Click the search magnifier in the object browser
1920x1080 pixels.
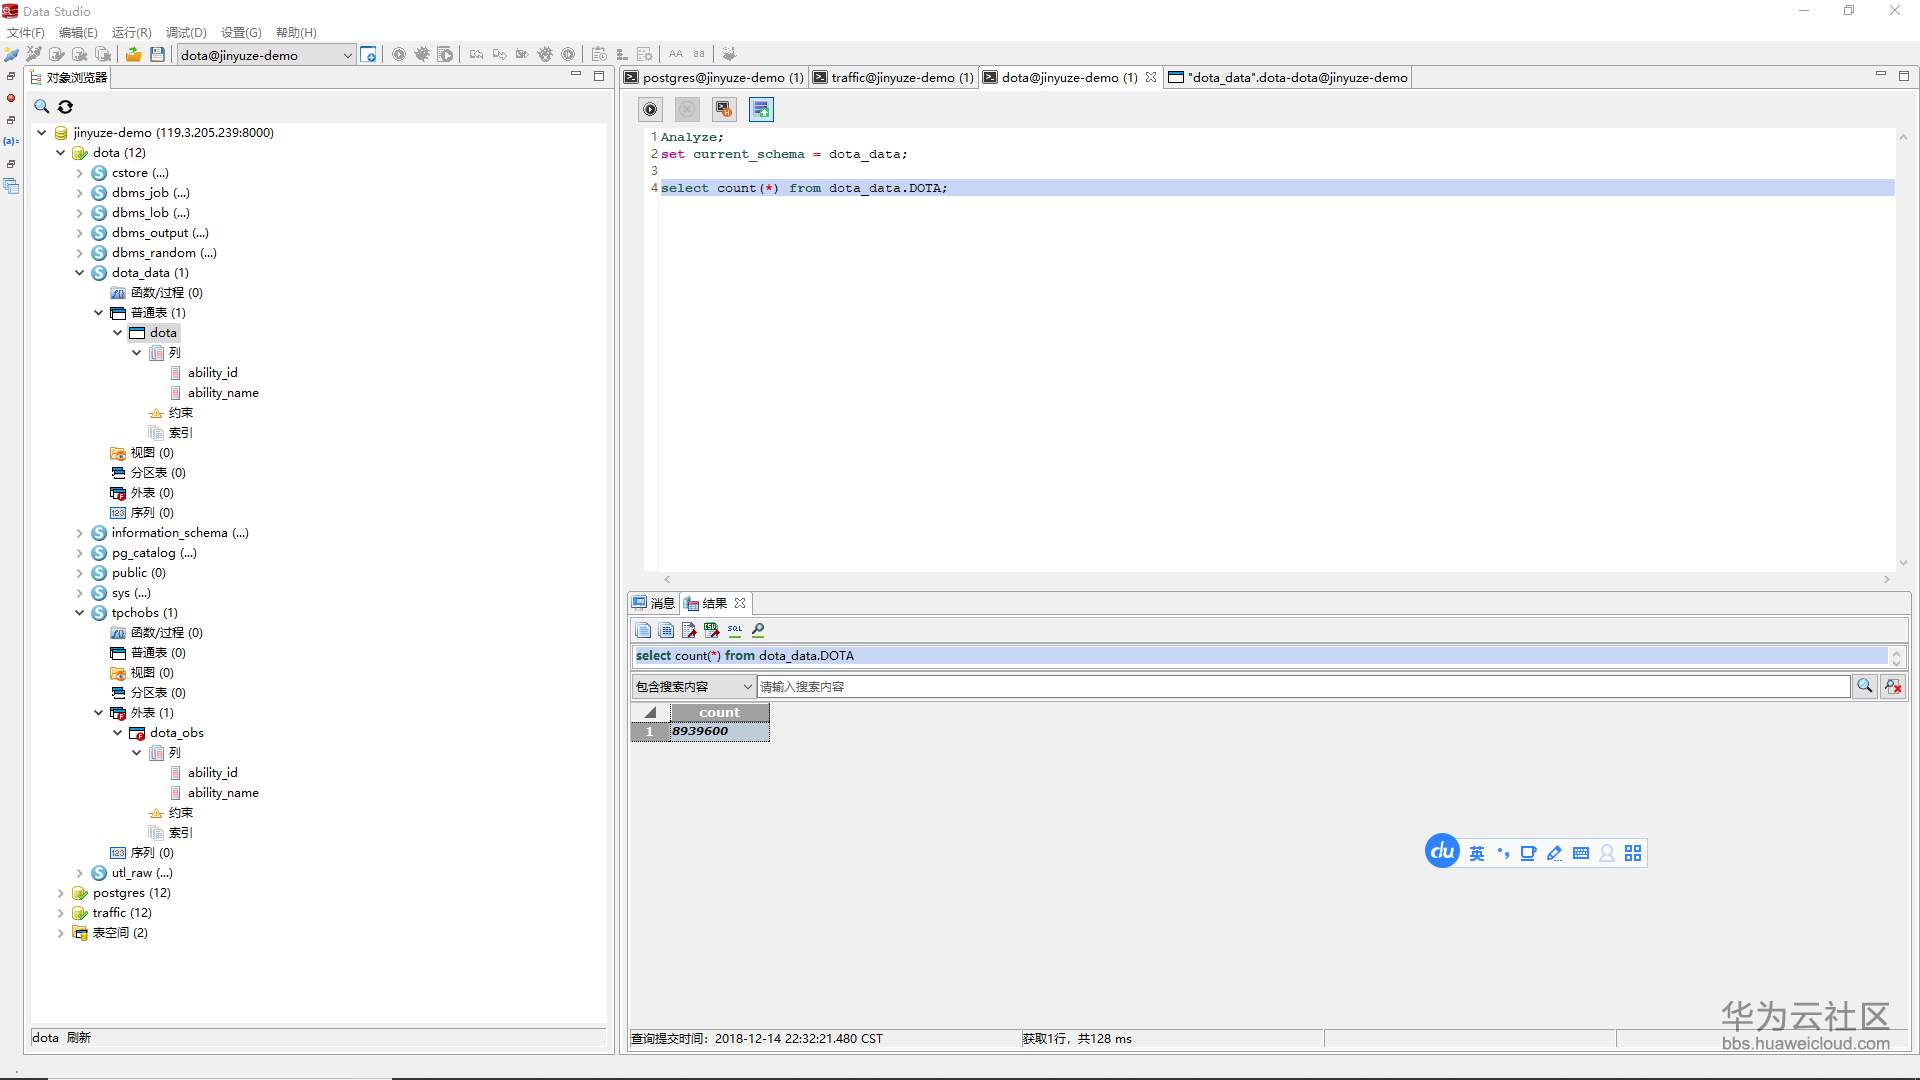click(x=42, y=107)
